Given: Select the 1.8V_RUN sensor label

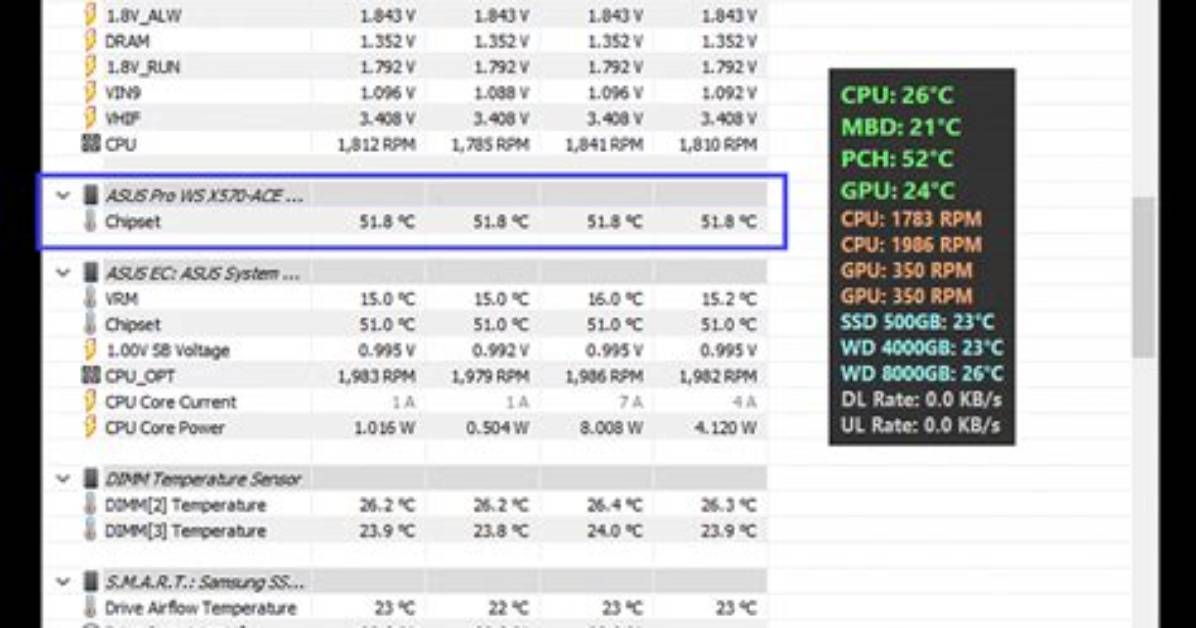Looking at the screenshot, I should coord(143,67).
